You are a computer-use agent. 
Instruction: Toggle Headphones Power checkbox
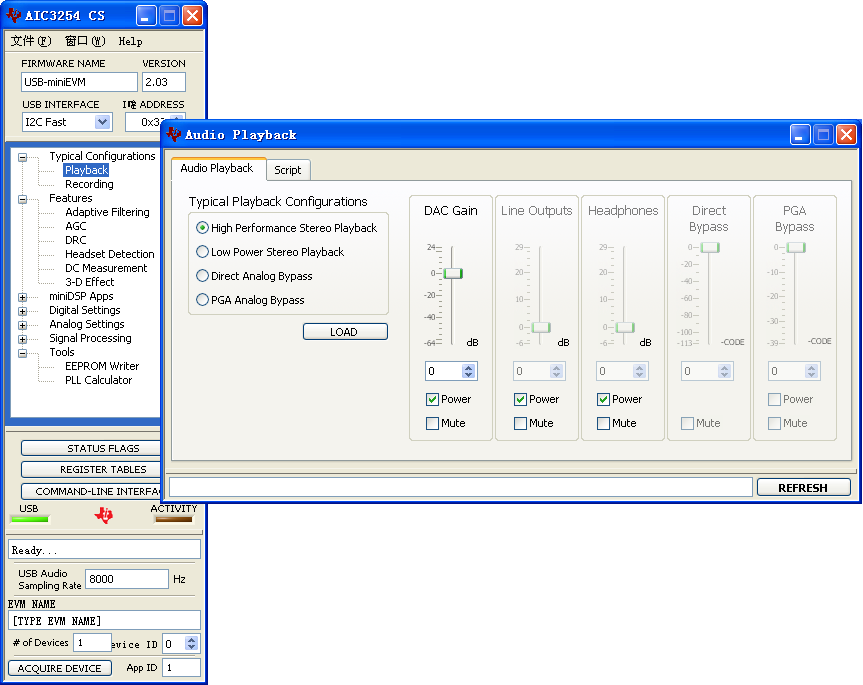(603, 399)
